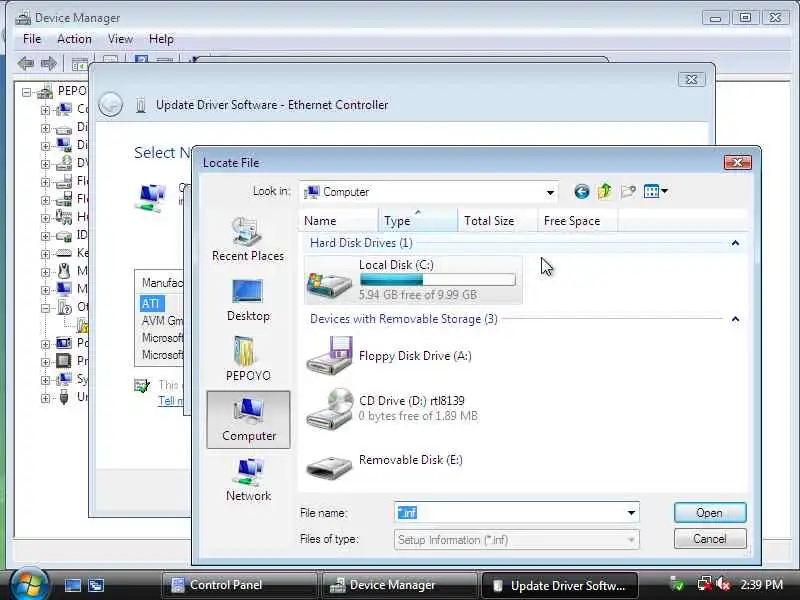Open the File name dropdown arrow
Viewport: 800px width, 600px height.
631,513
